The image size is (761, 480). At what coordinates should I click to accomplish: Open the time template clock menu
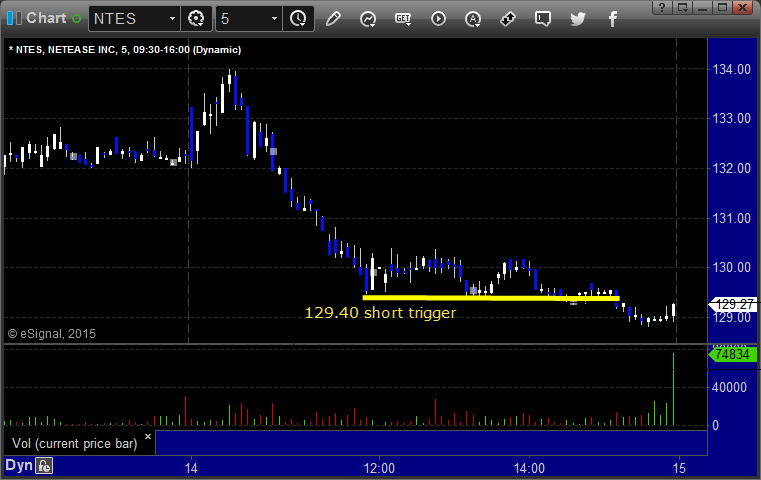coord(298,18)
